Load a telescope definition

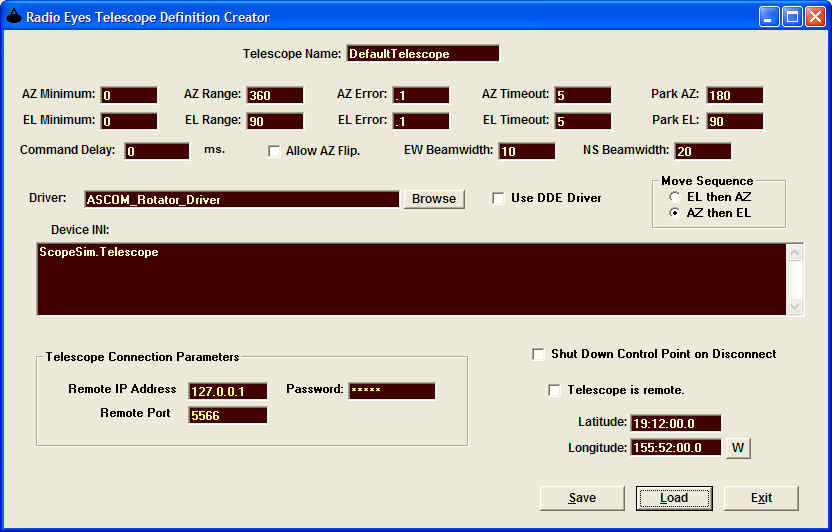[674, 498]
